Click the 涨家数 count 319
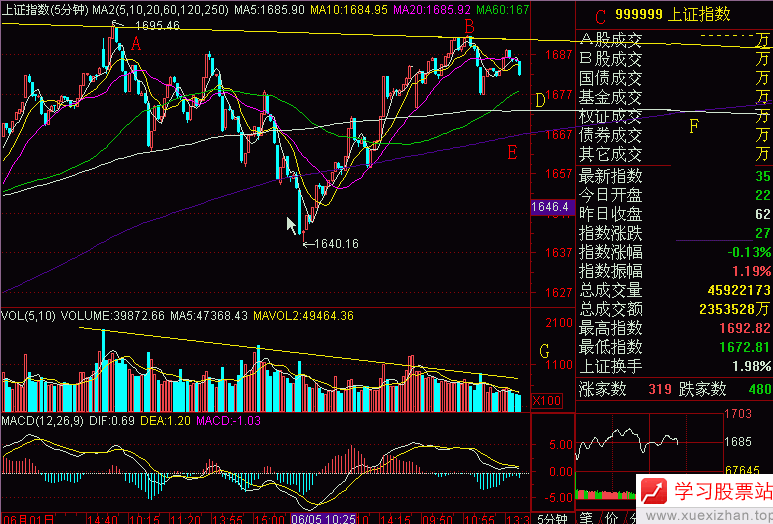The image size is (773, 524). [660, 389]
